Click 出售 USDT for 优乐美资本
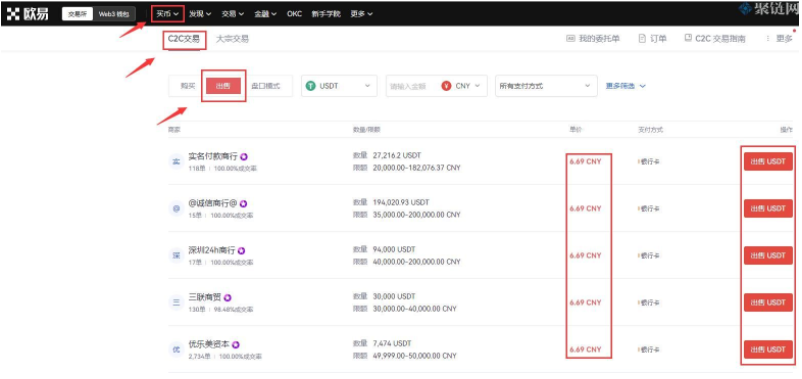 click(x=768, y=350)
